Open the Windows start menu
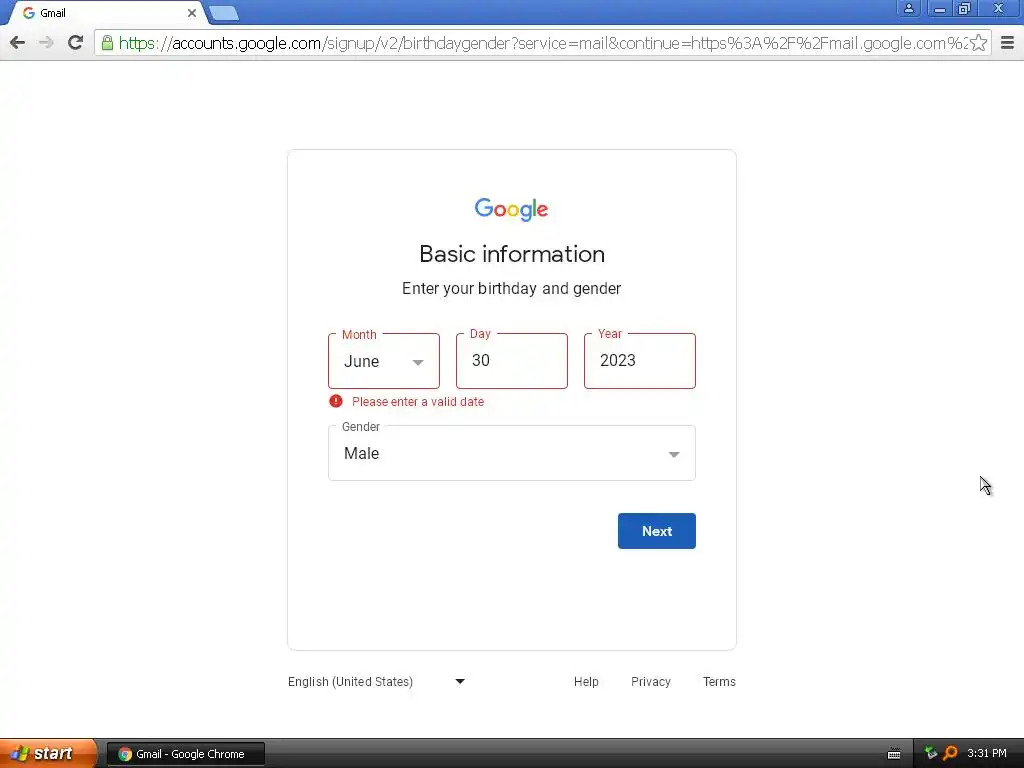The image size is (1024, 768). point(47,754)
